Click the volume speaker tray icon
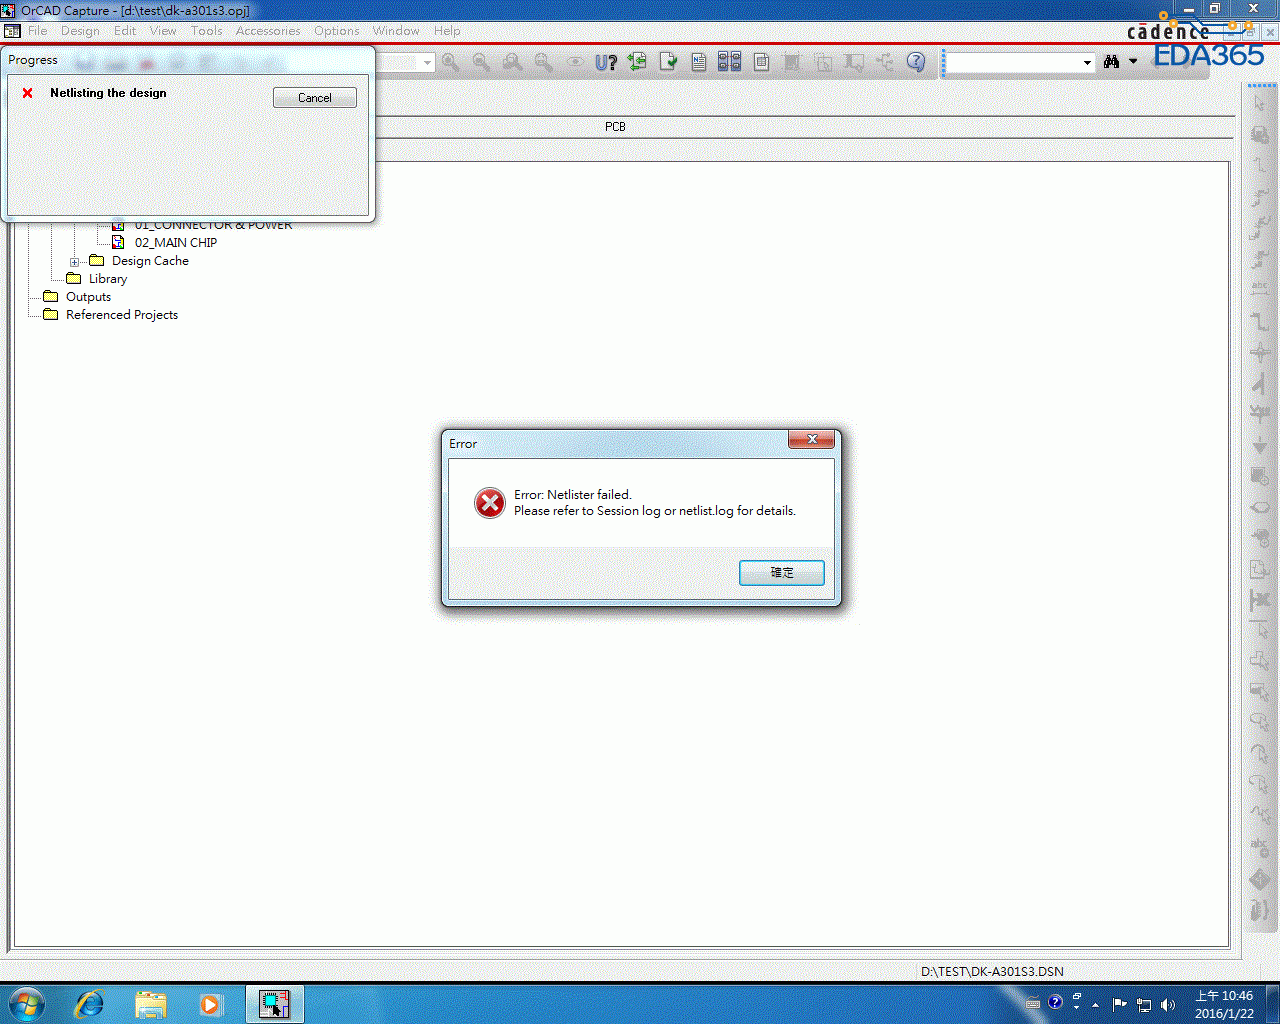This screenshot has height=1024, width=1280. (x=1168, y=1004)
